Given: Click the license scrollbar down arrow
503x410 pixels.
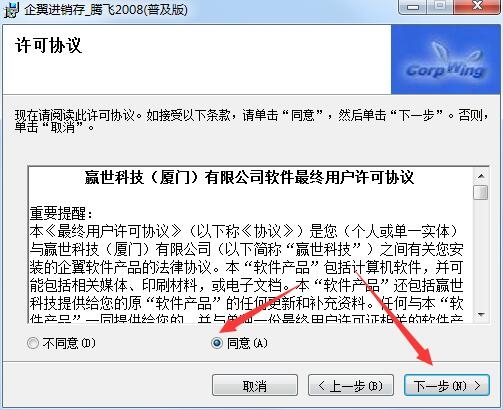Looking at the screenshot, I should 481,314.
